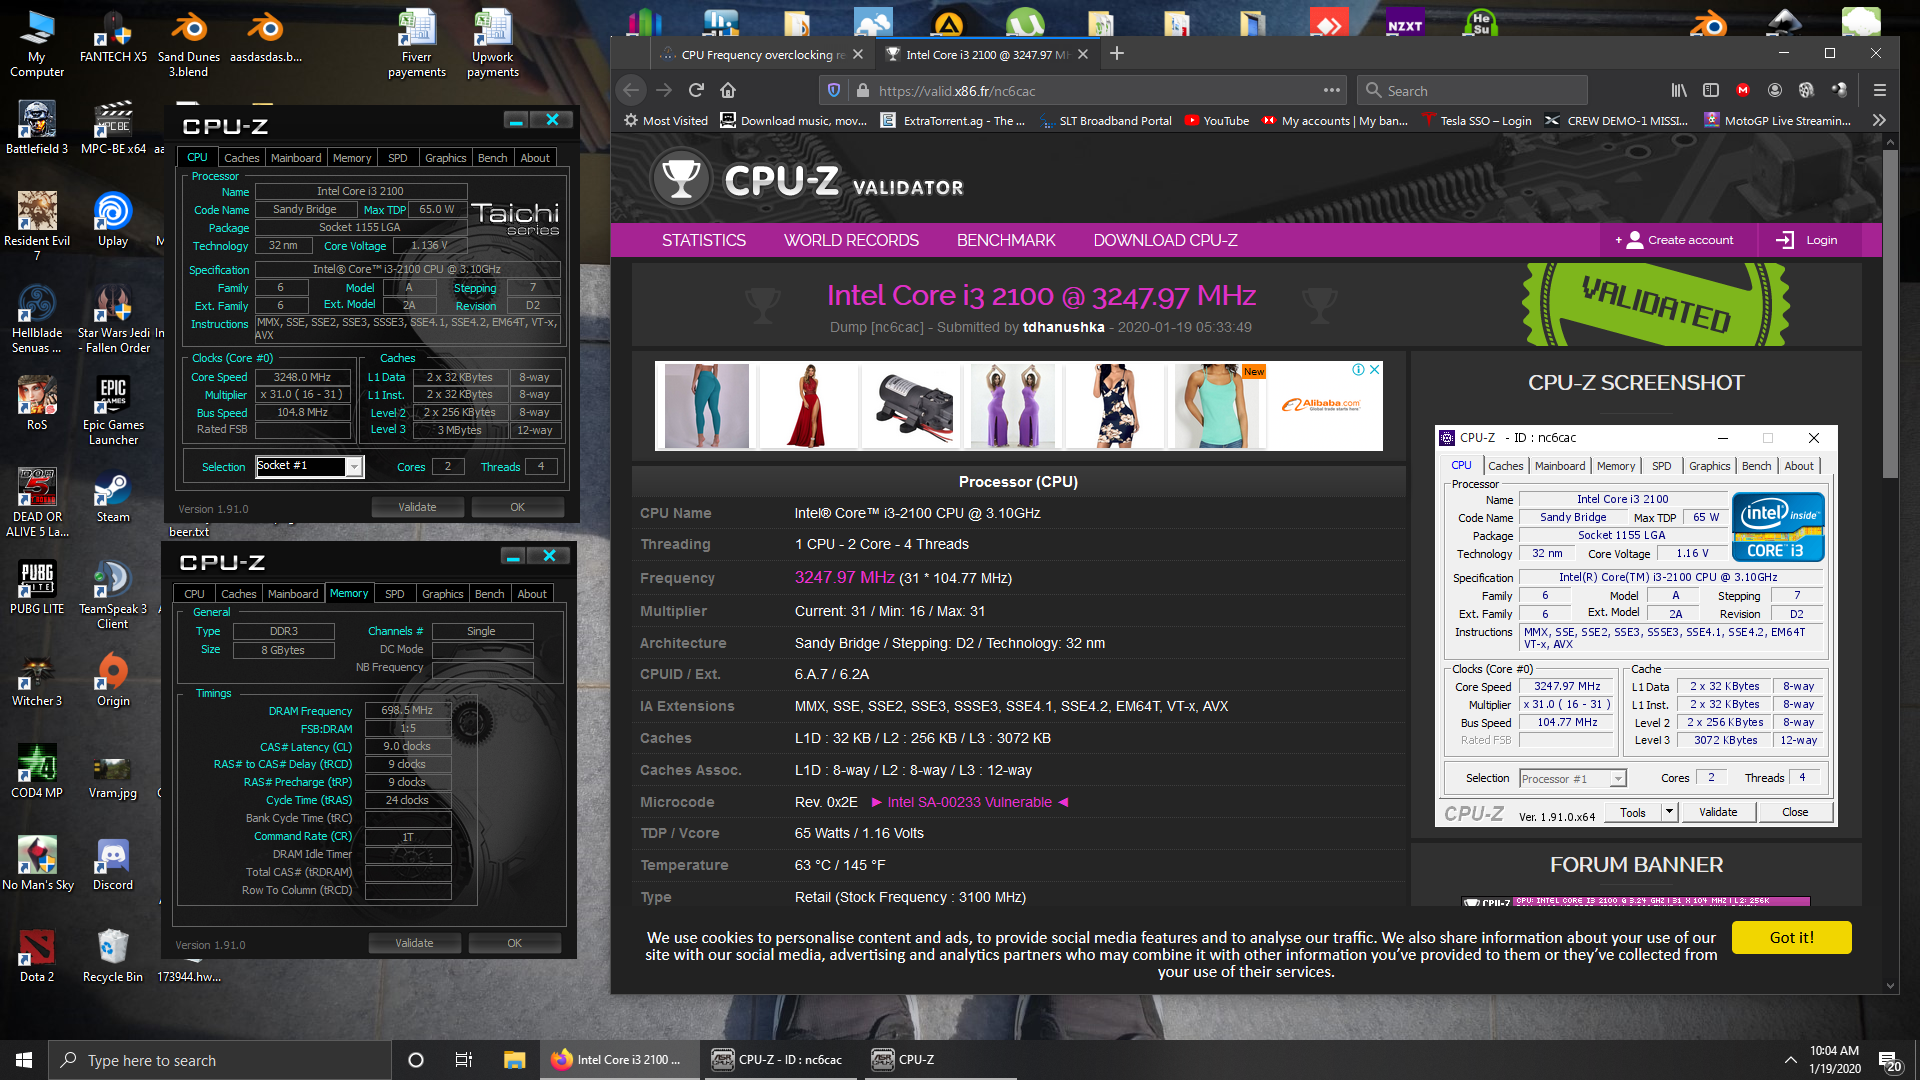Click the taskbar clock and date
Screen dimensions: 1920x1080
pos(1834,1060)
